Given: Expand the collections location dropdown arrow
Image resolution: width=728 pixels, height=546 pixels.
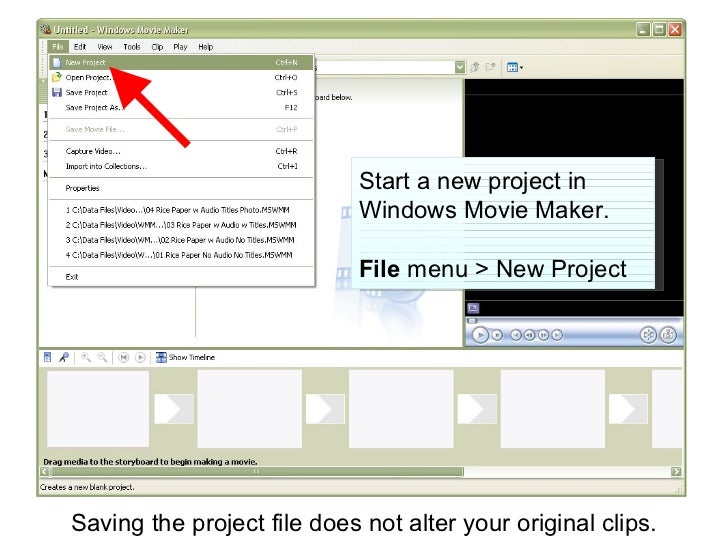Looking at the screenshot, I should click(x=460, y=67).
